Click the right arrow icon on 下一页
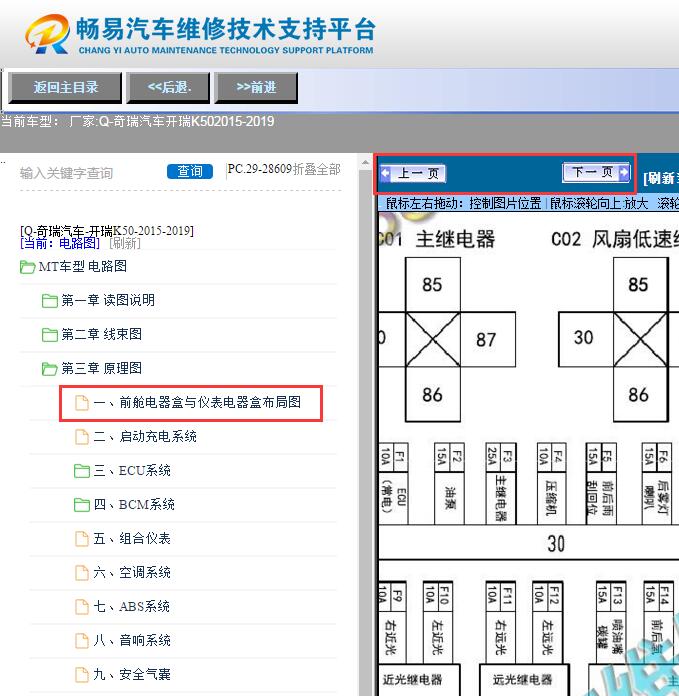The height and width of the screenshot is (696, 679). (x=624, y=172)
